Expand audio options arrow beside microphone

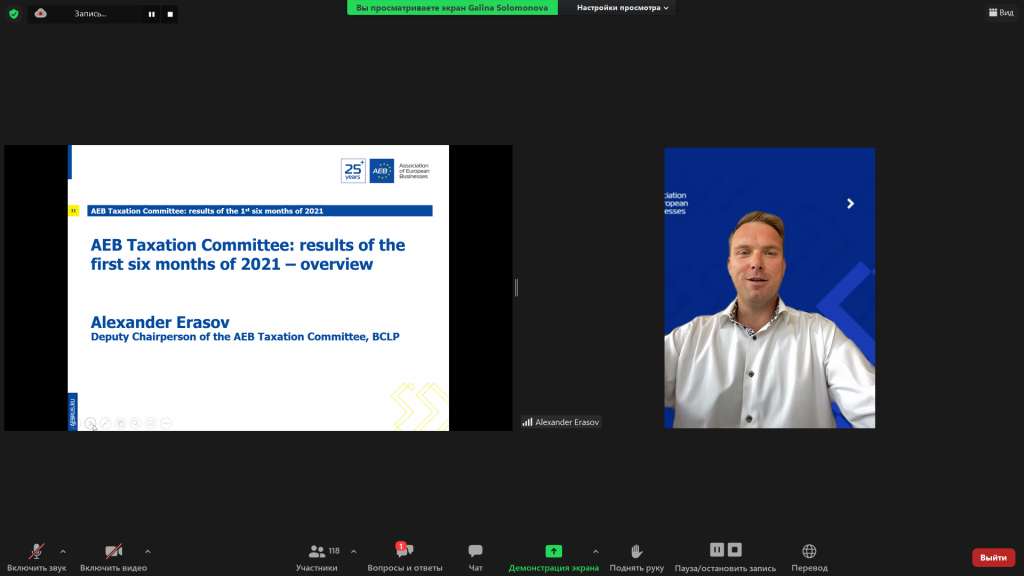63,552
